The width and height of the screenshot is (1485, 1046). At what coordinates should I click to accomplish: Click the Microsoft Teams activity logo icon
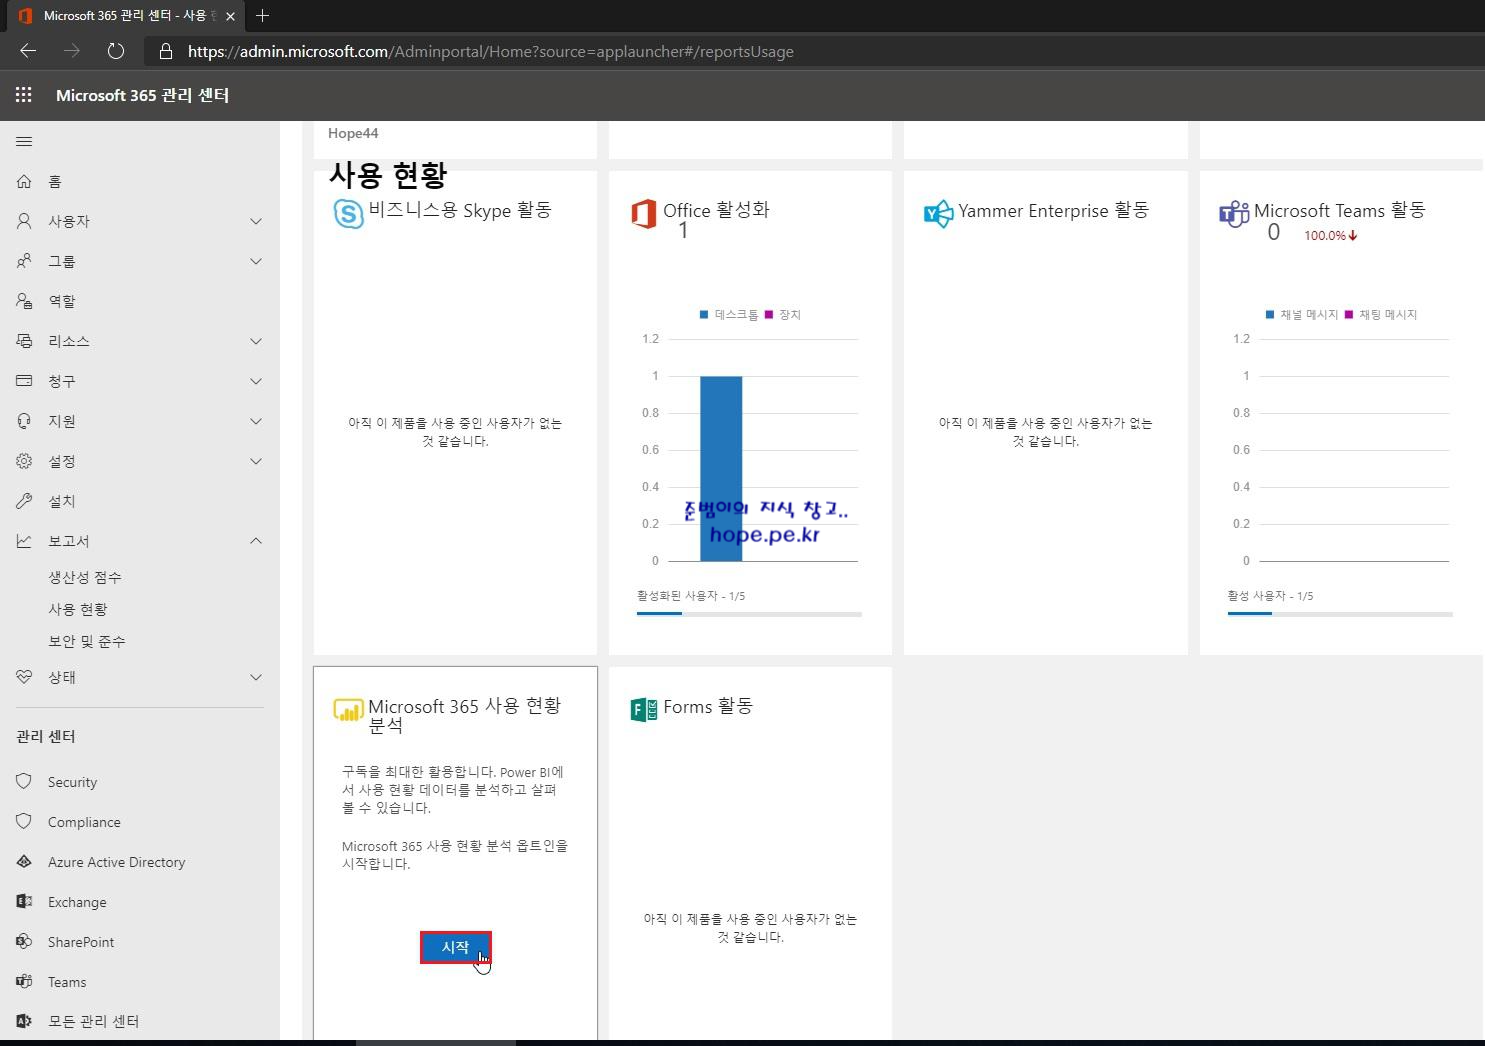[x=1234, y=213]
